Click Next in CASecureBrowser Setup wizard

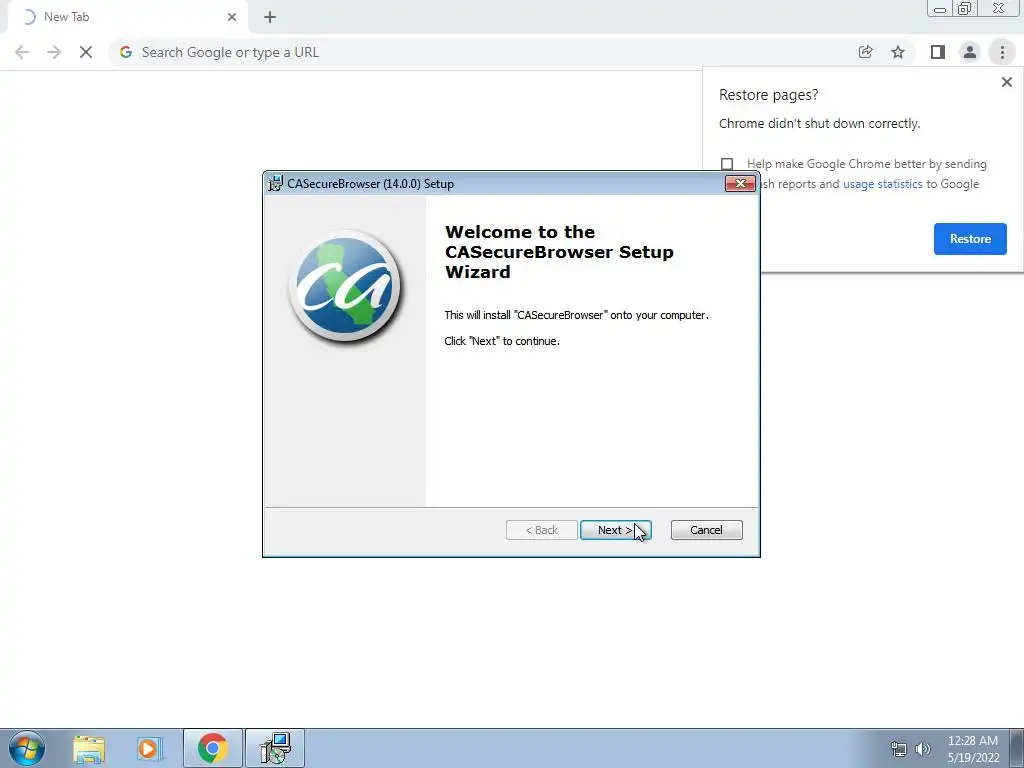click(x=615, y=530)
